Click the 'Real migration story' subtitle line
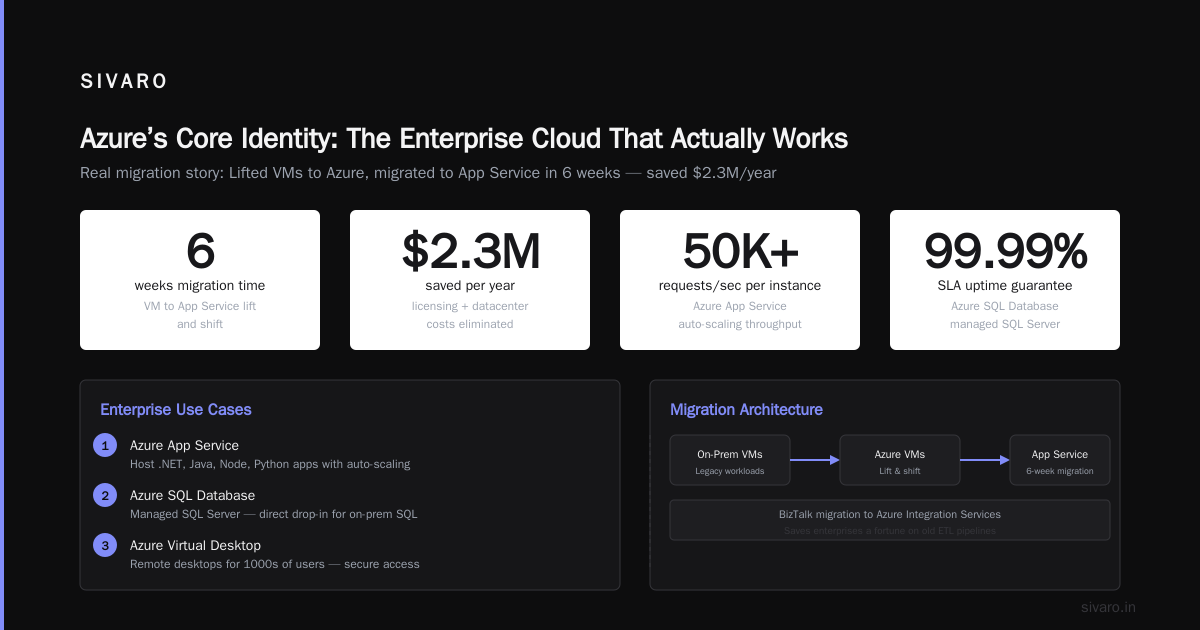Viewport: 1200px width, 630px height. [428, 173]
